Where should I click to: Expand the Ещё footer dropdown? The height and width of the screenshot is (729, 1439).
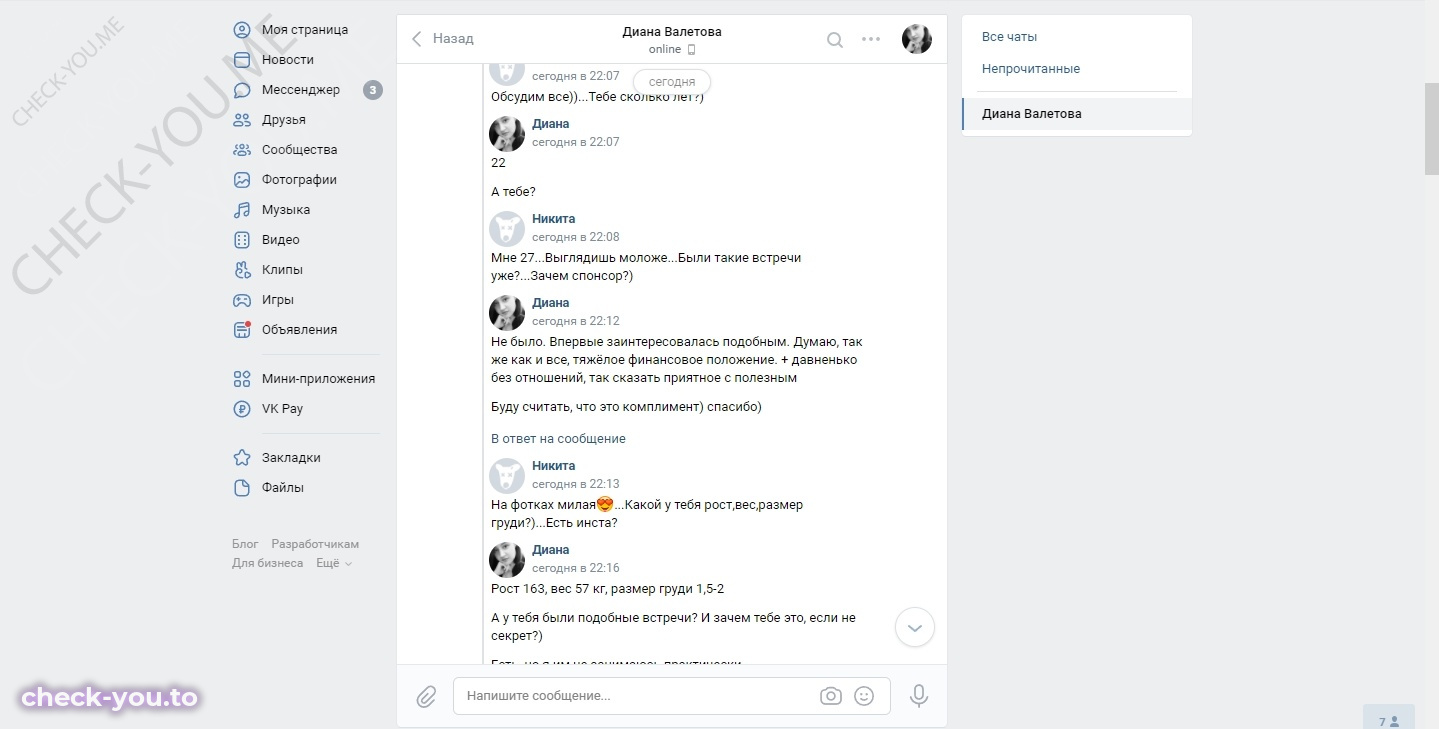click(334, 563)
